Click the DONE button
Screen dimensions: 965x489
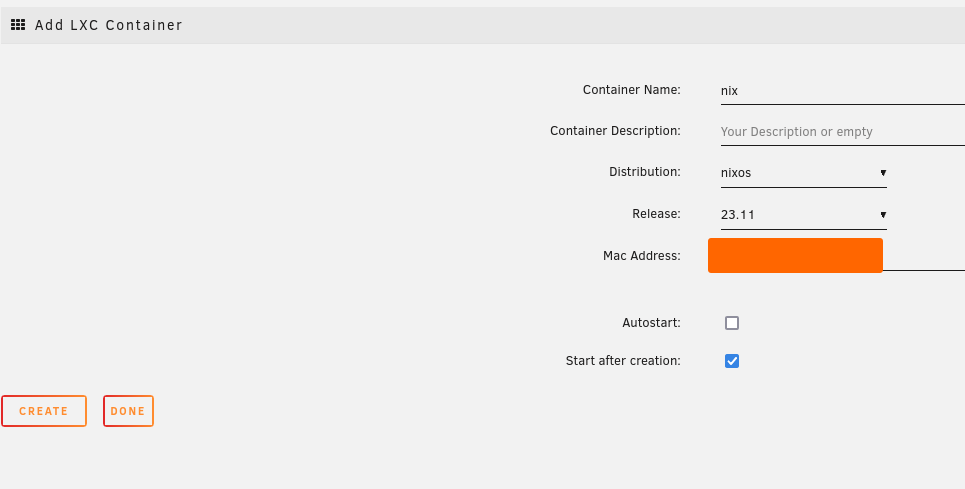point(128,411)
